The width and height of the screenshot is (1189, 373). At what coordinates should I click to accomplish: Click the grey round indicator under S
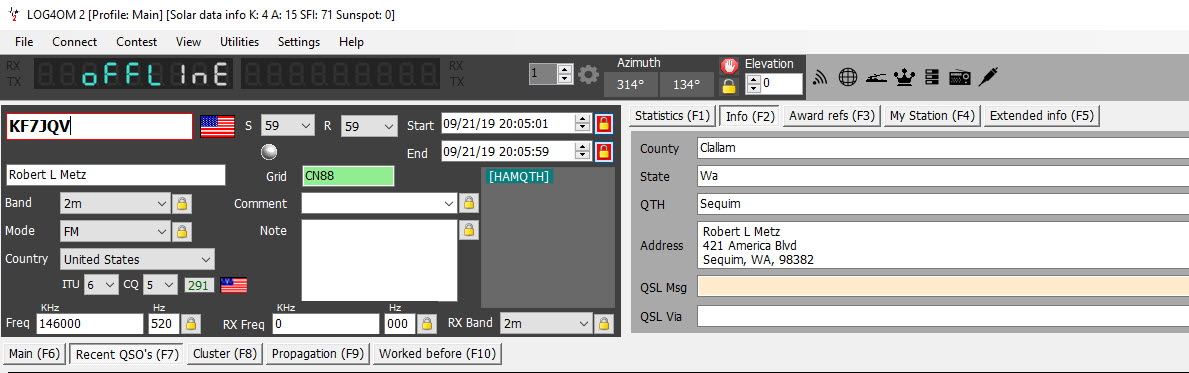point(268,152)
